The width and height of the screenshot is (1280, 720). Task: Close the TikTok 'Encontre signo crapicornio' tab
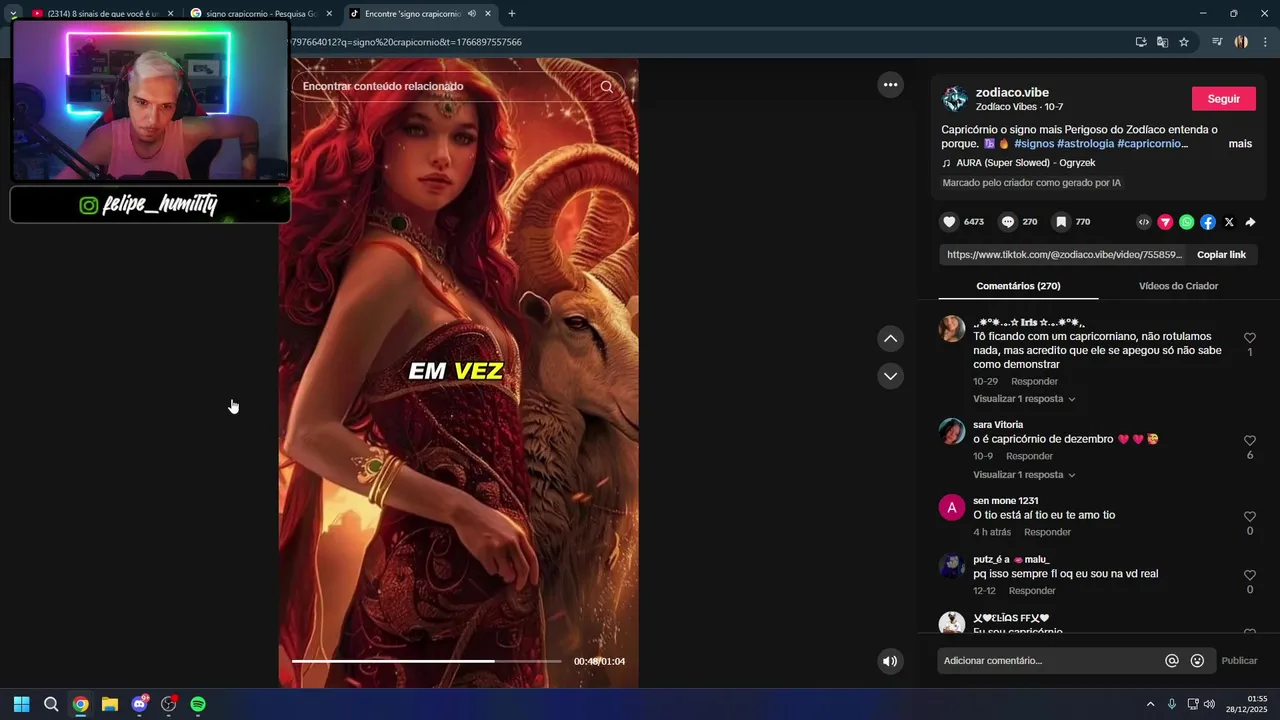coord(488,14)
